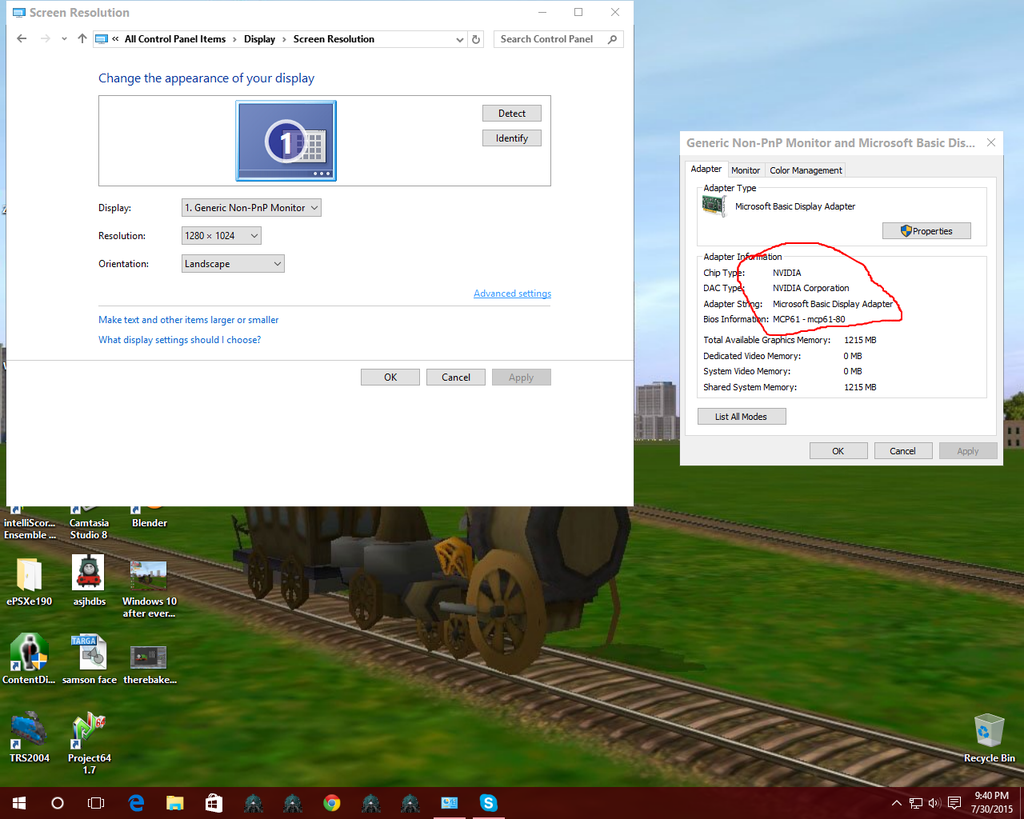Click the All Control Panel Items breadcrumb
The height and width of the screenshot is (819, 1024).
click(x=175, y=39)
